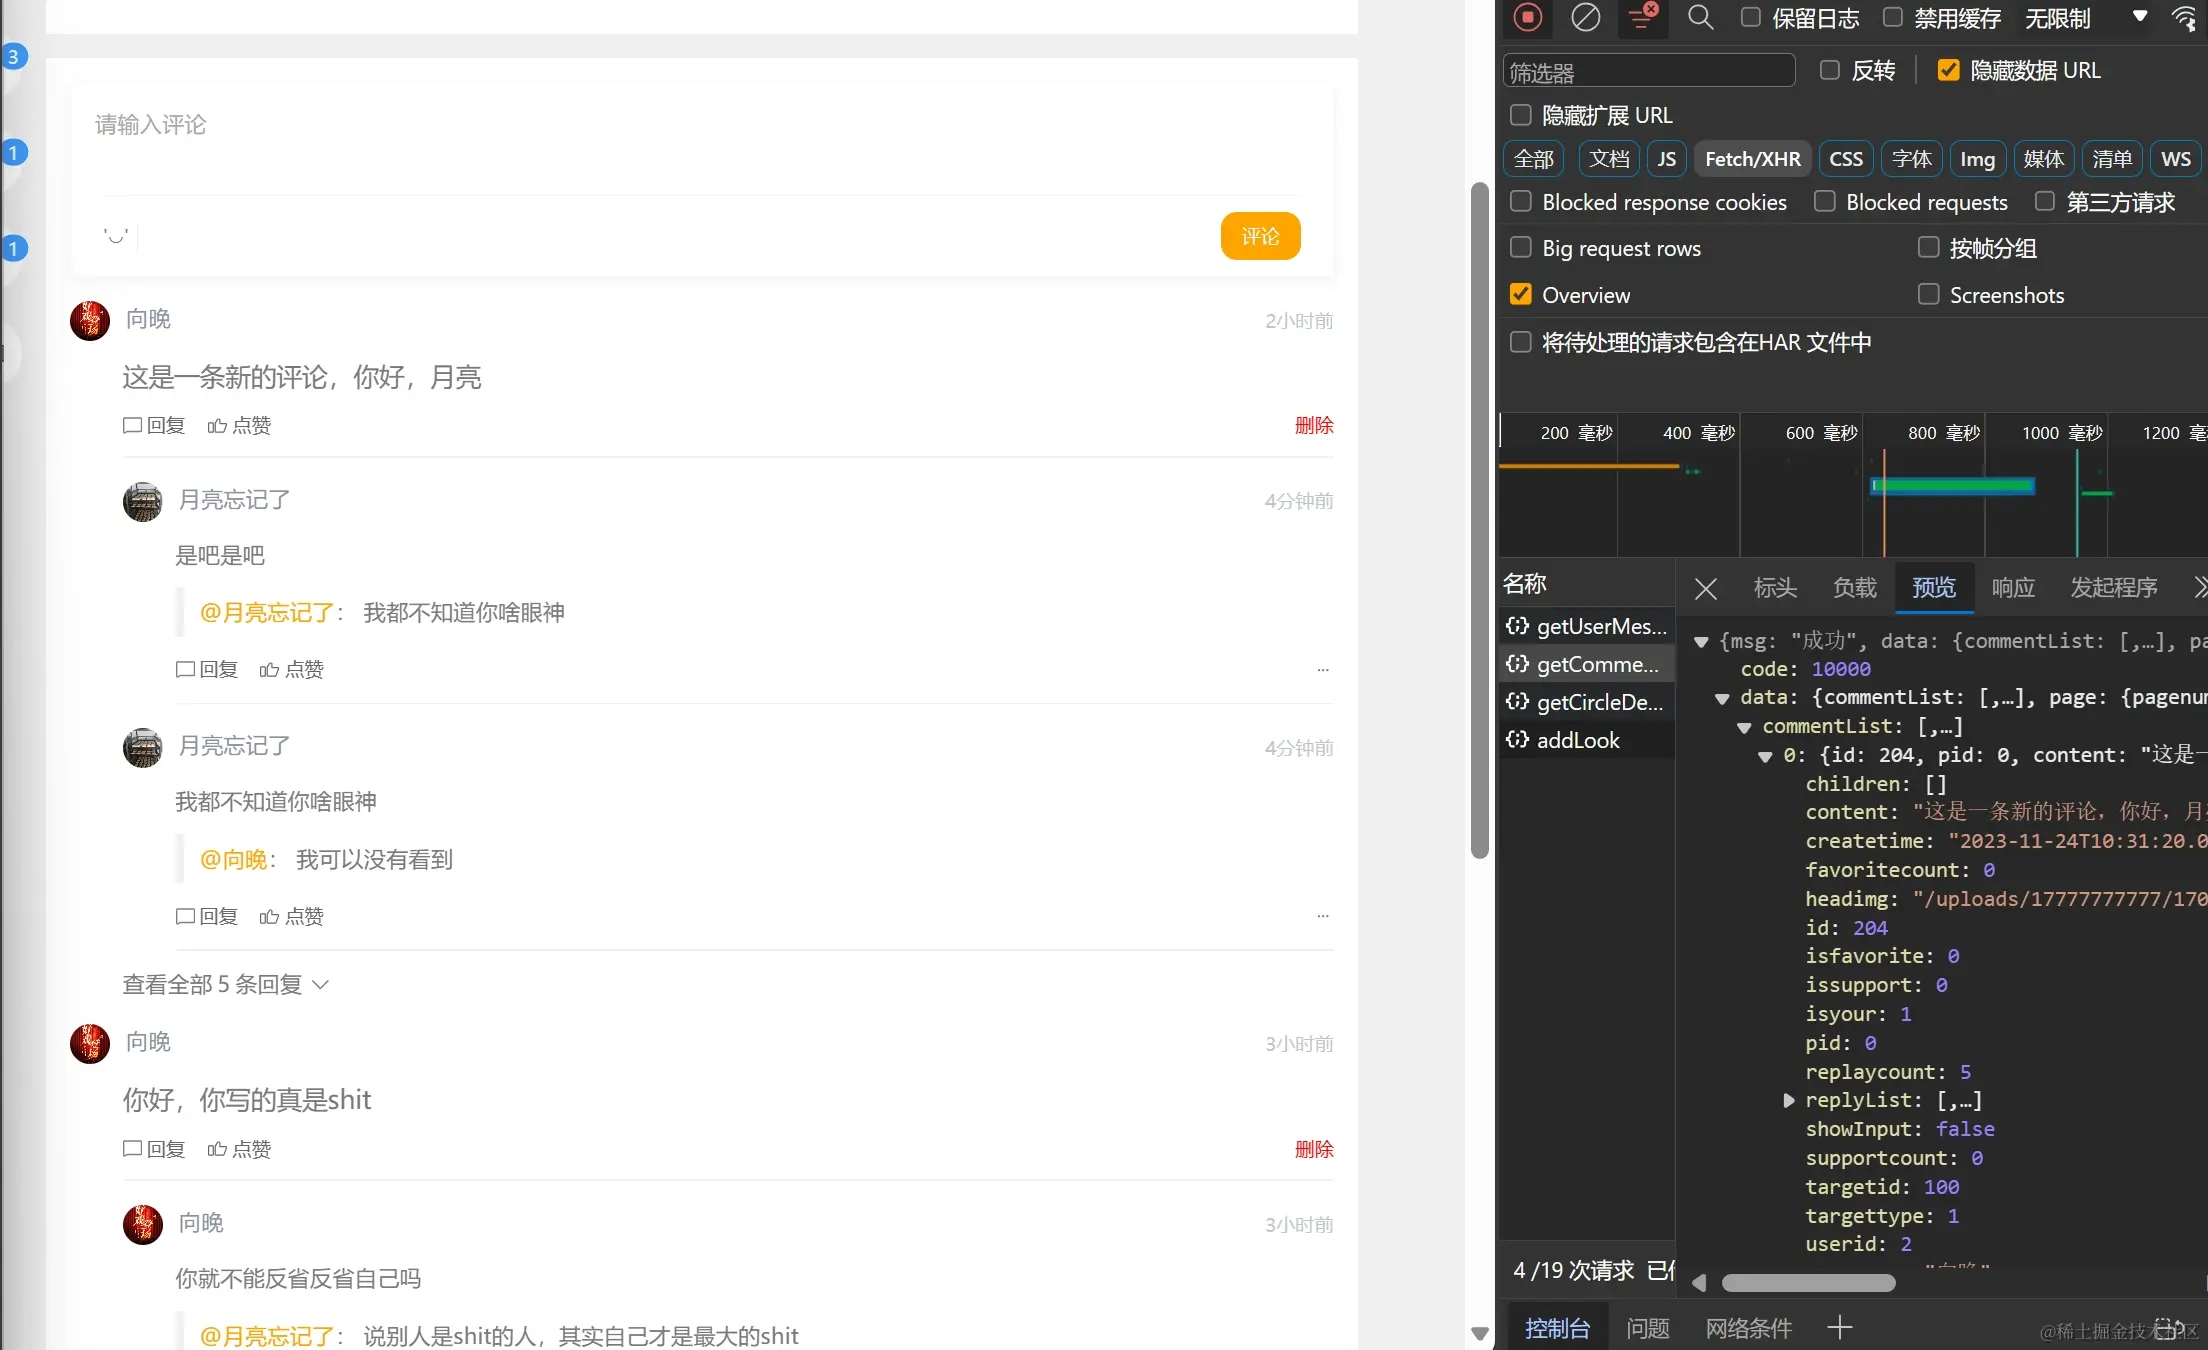
Task: Expand 查看全部 5 条回复 replies
Action: tap(225, 984)
